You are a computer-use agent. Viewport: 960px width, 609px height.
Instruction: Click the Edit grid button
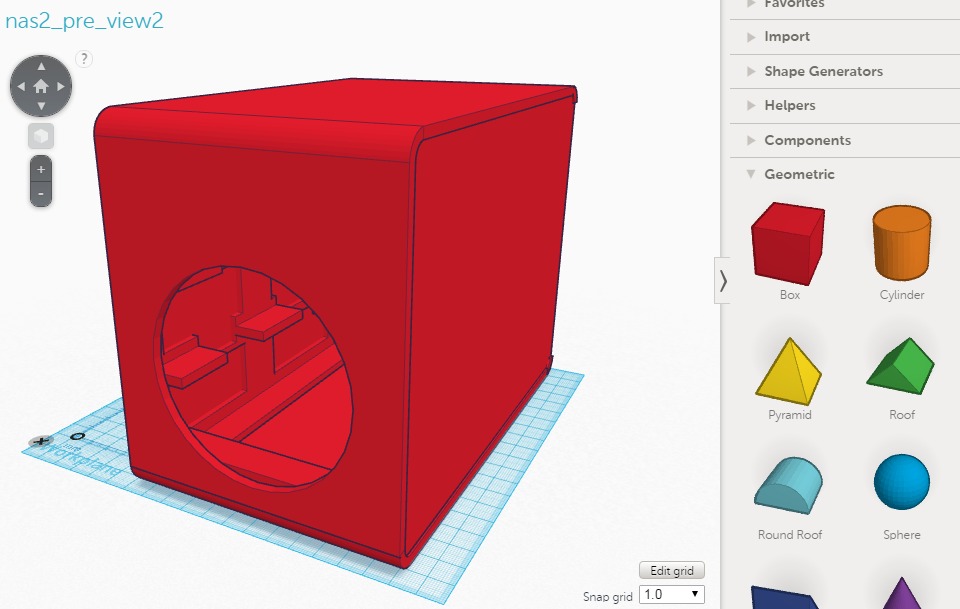pyautogui.click(x=672, y=570)
